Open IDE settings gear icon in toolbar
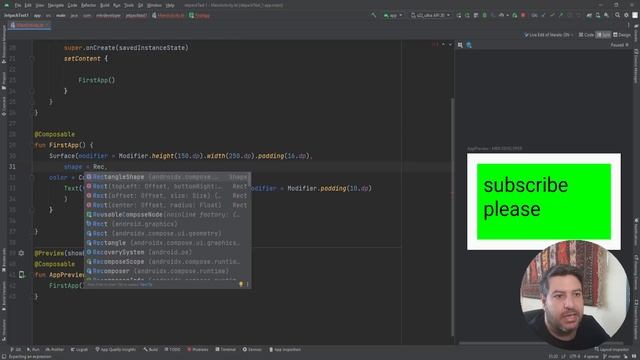The height and width of the screenshot is (360, 640). point(626,15)
